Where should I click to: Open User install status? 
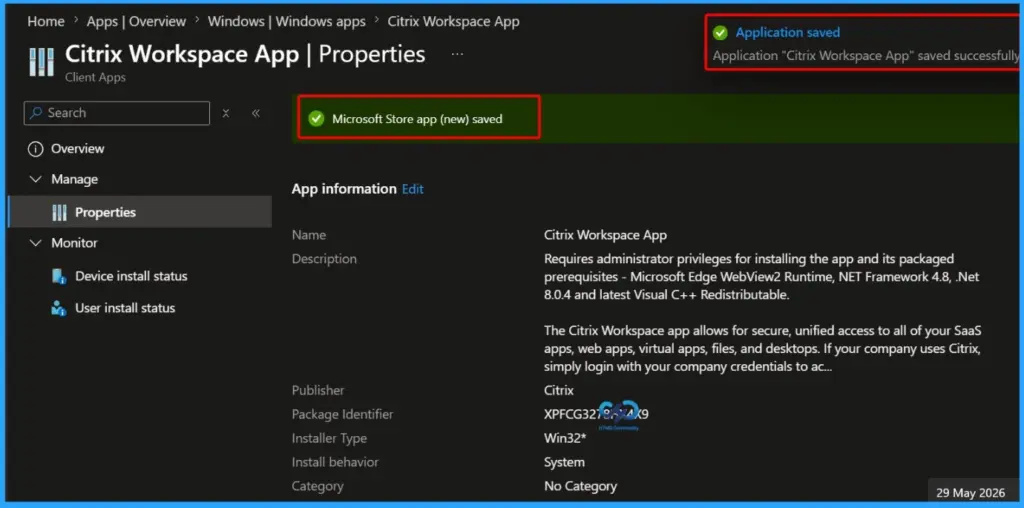click(x=125, y=308)
